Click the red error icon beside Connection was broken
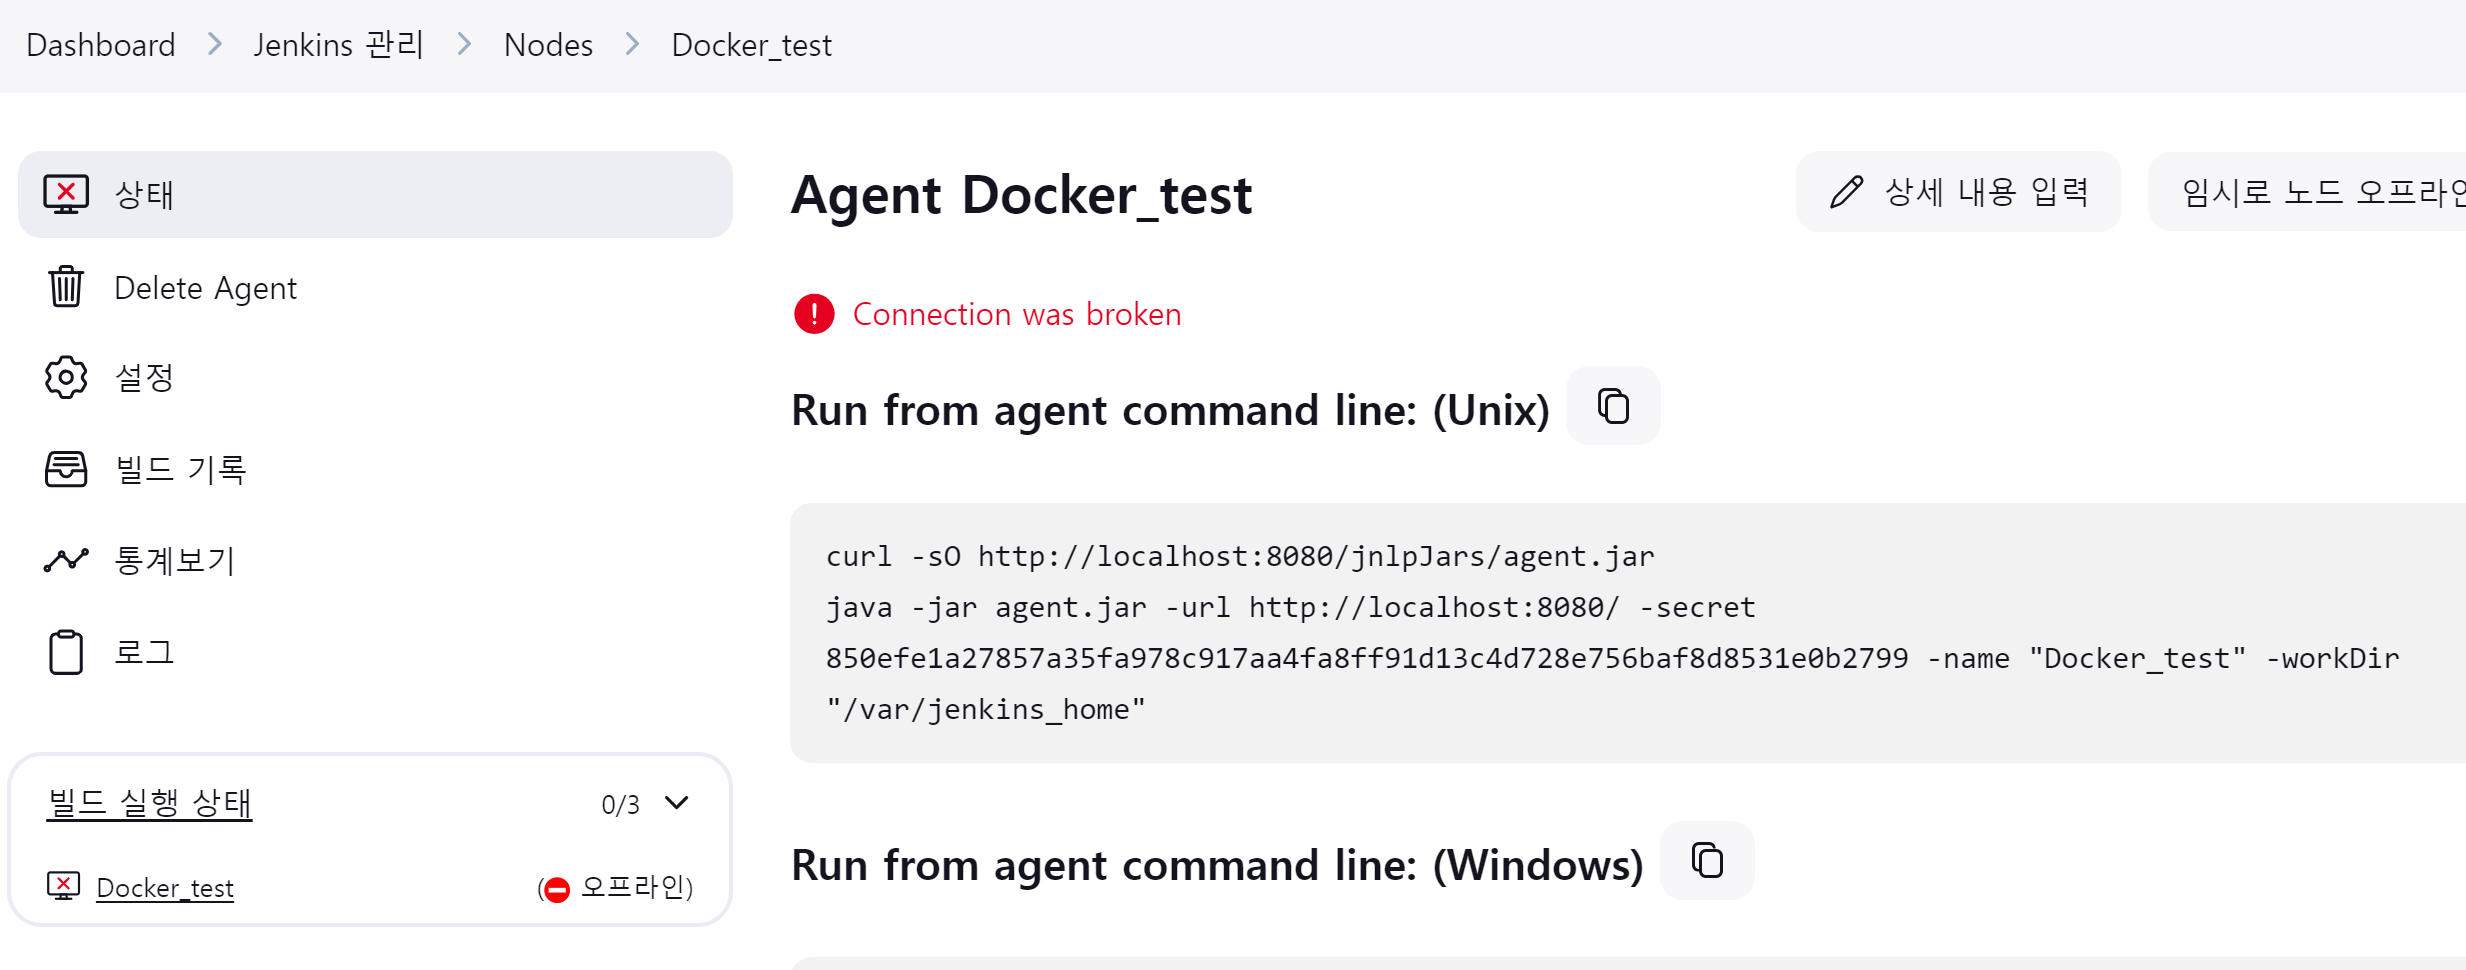Screen dimensions: 2466x970 coord(814,314)
